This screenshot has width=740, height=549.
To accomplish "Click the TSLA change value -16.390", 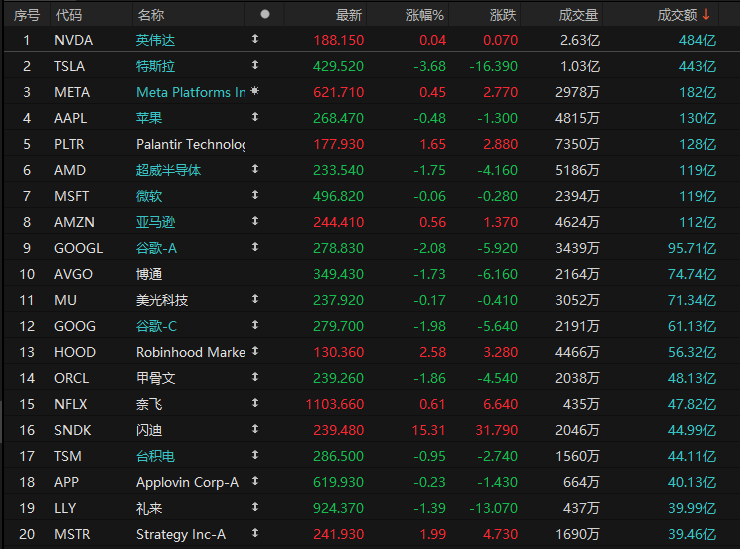I will coord(493,66).
